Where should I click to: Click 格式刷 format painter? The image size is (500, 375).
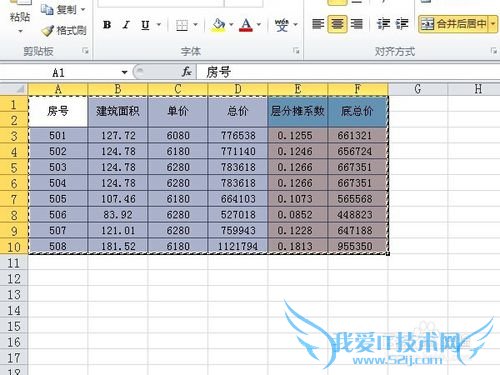pos(64,31)
